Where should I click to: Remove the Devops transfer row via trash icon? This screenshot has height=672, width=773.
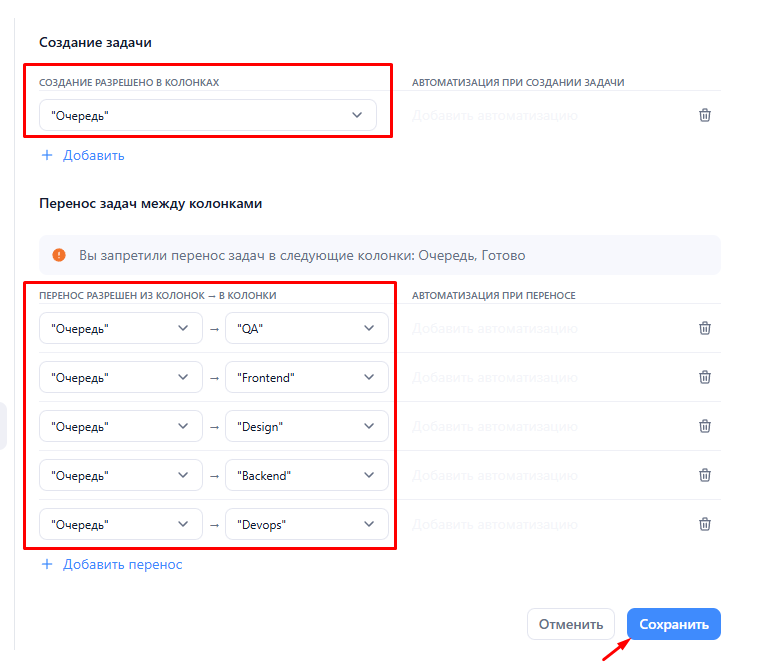click(704, 524)
